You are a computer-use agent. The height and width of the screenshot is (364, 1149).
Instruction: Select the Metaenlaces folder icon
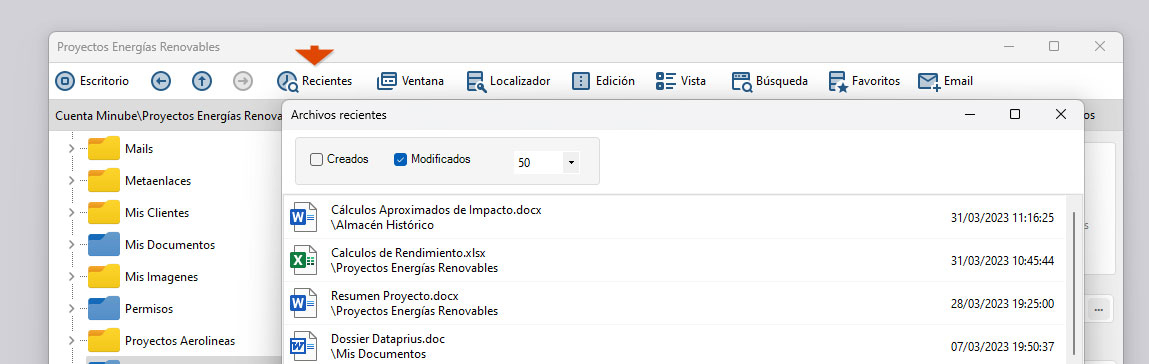103,180
